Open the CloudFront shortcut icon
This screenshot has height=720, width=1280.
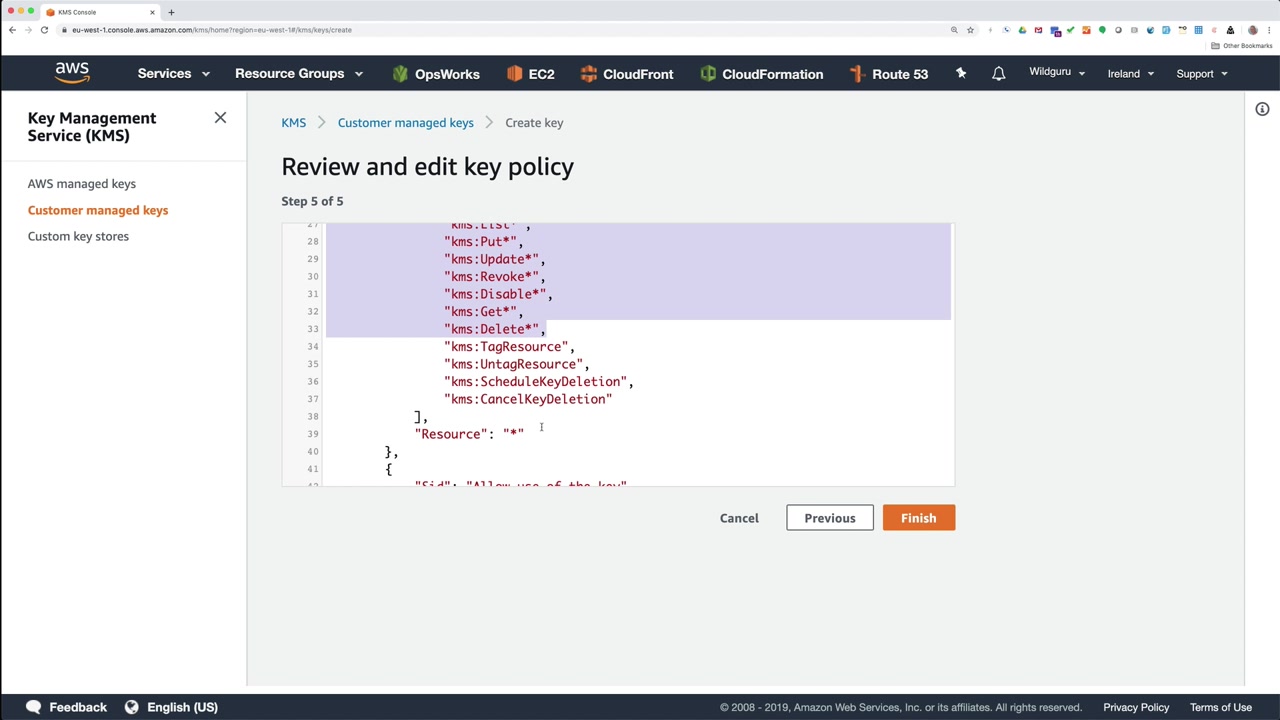(589, 74)
